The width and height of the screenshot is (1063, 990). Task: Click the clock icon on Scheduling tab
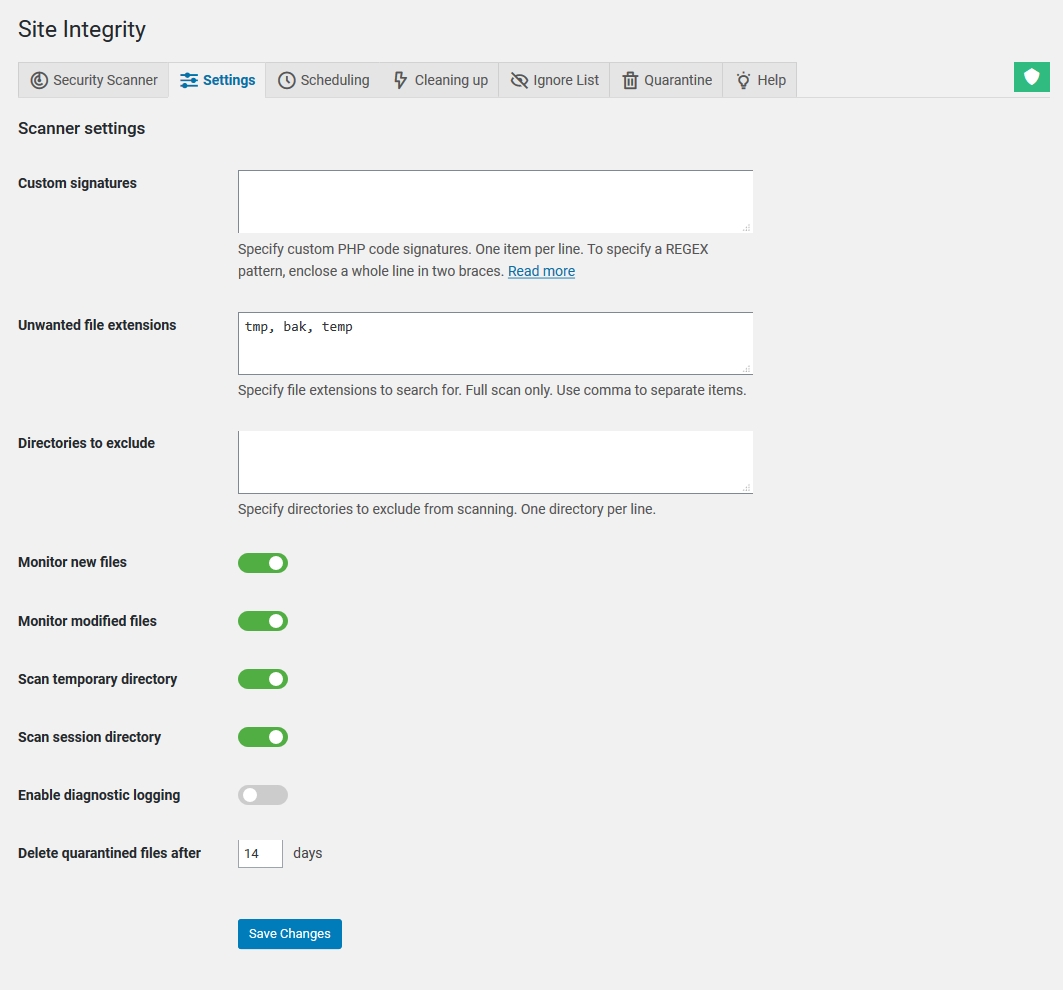pos(287,80)
